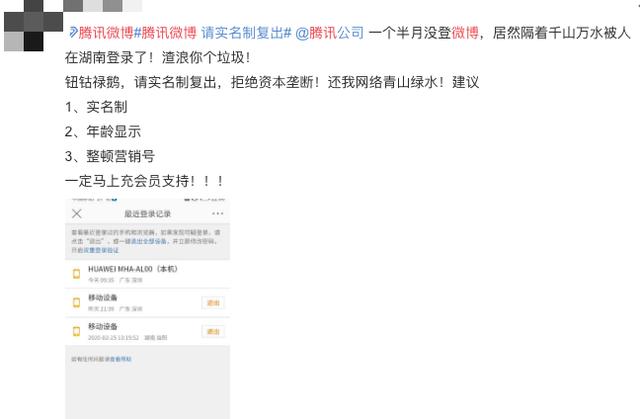Click the second 移动设备 phone icon

(76, 302)
